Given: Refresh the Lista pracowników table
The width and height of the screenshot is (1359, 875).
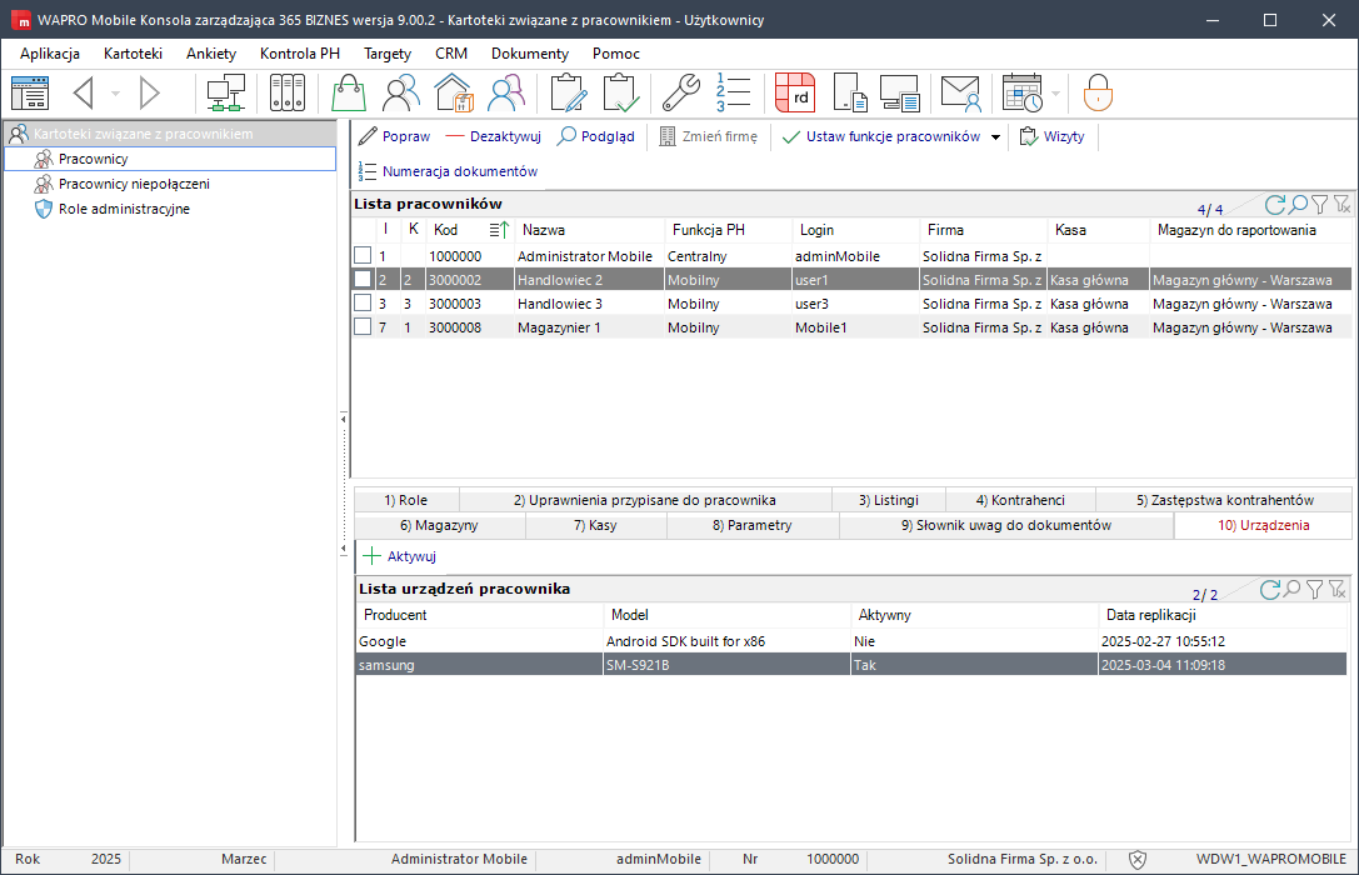Looking at the screenshot, I should pyautogui.click(x=1274, y=205).
